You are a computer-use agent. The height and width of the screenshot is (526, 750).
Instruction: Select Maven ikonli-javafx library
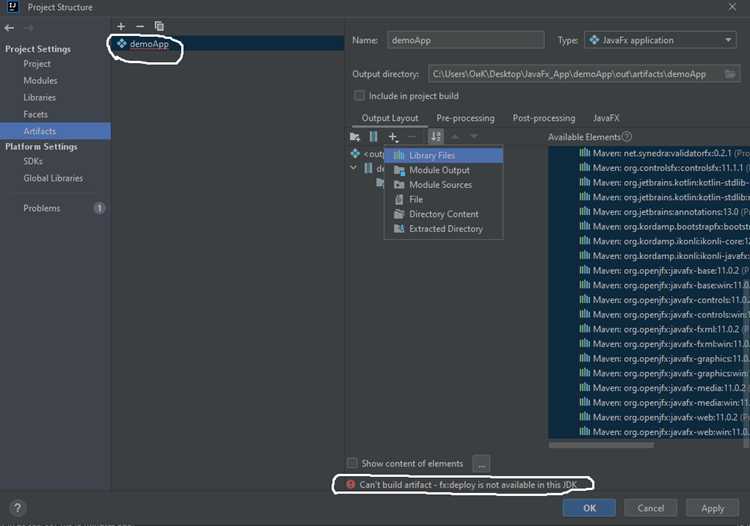click(x=664, y=256)
